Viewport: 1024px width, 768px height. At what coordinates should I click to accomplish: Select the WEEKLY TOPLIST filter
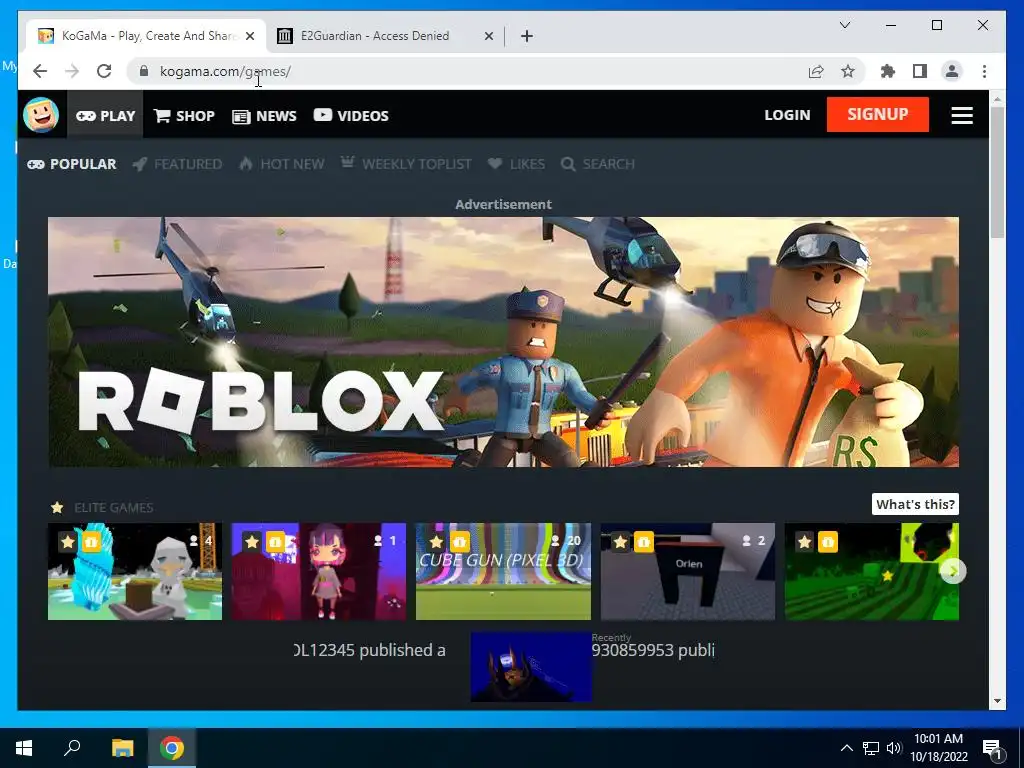coord(406,164)
